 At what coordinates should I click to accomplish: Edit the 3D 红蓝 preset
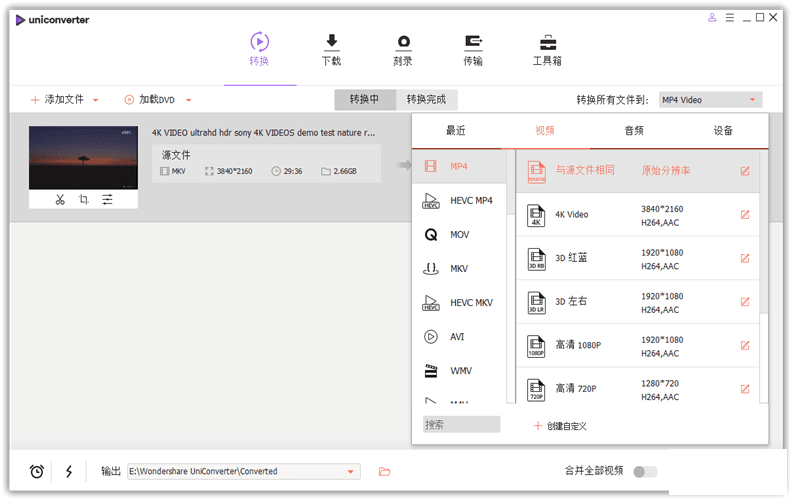coord(745,258)
